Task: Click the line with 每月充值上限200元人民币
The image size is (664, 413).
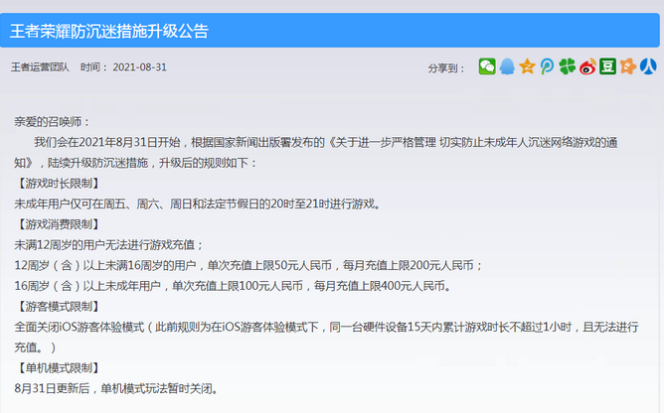Action: click(x=248, y=266)
